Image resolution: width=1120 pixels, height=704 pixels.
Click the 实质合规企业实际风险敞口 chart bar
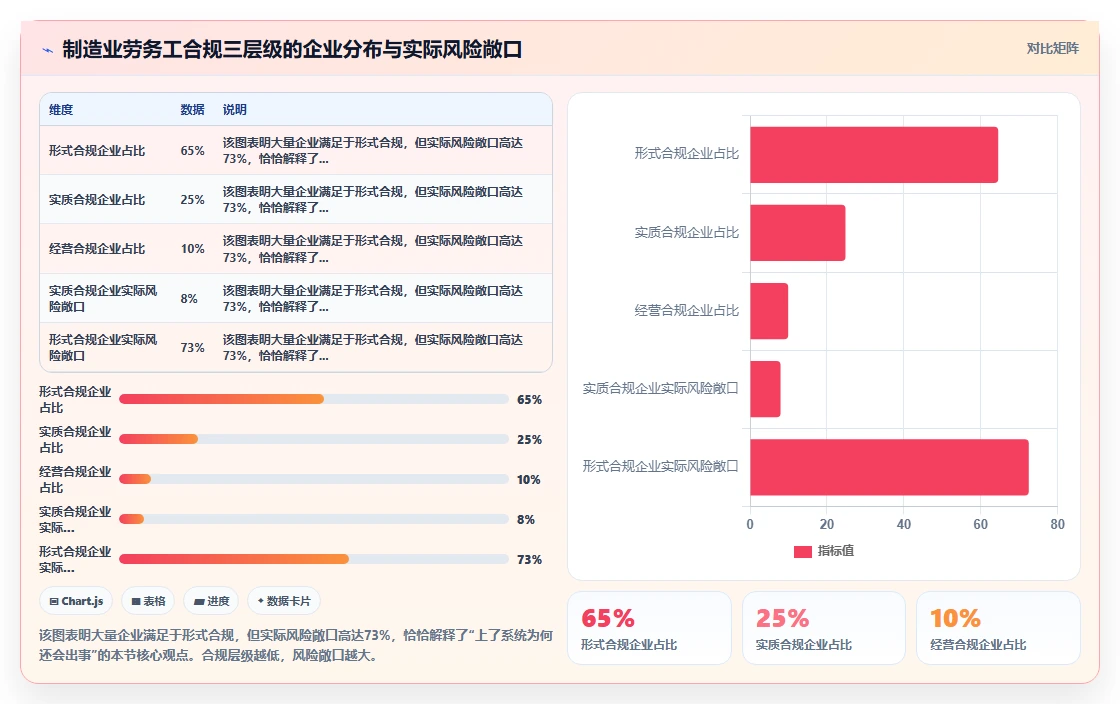[x=765, y=389]
